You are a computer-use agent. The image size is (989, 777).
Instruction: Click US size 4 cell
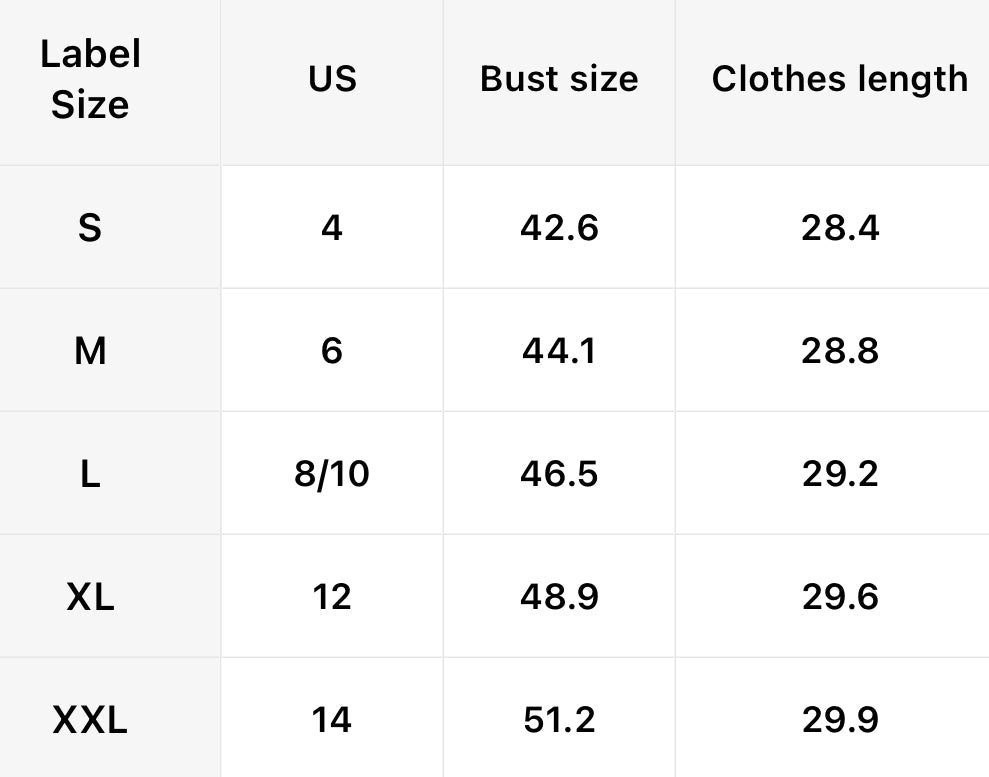[332, 228]
